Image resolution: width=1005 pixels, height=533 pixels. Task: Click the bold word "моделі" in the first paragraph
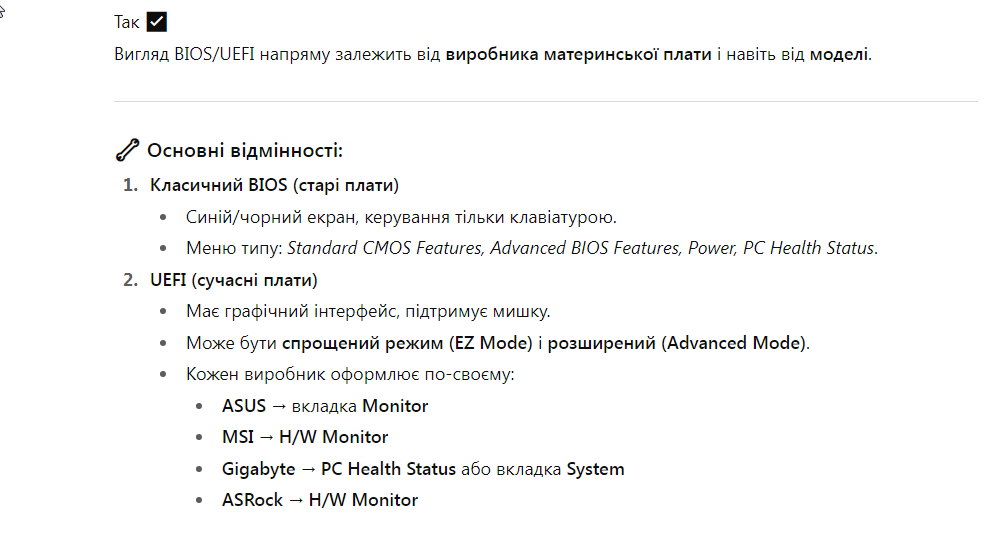(x=839, y=54)
